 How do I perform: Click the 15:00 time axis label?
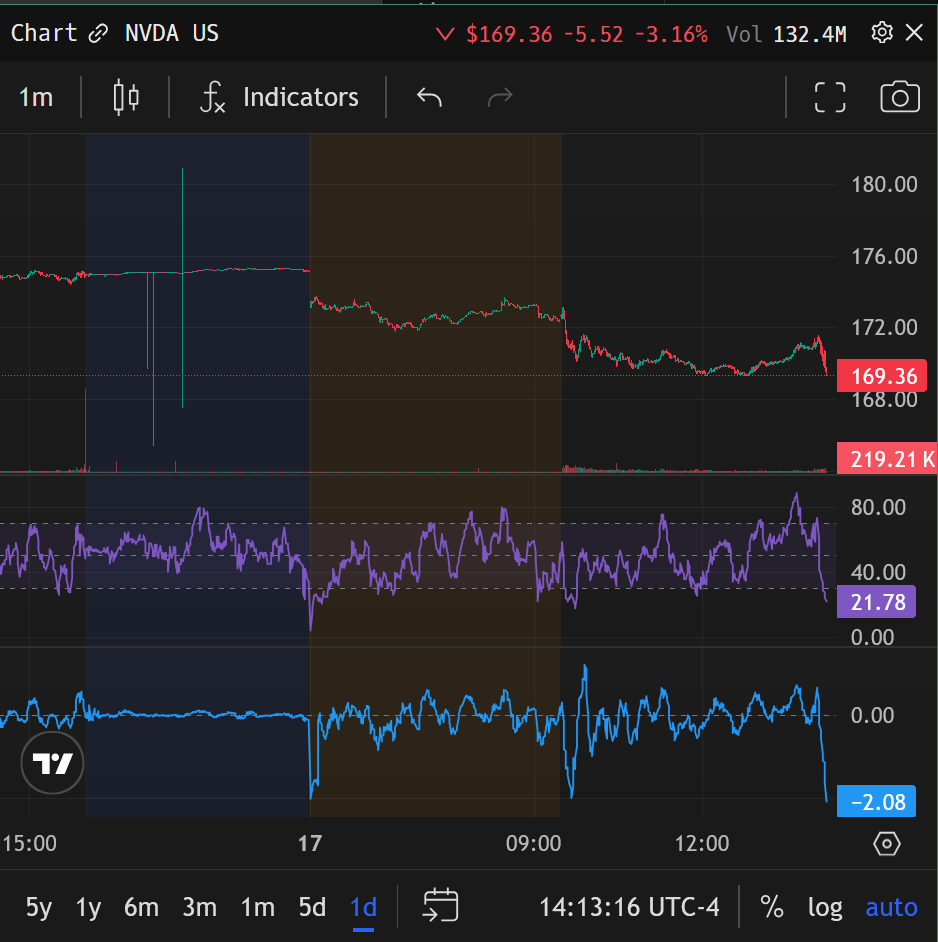(29, 843)
